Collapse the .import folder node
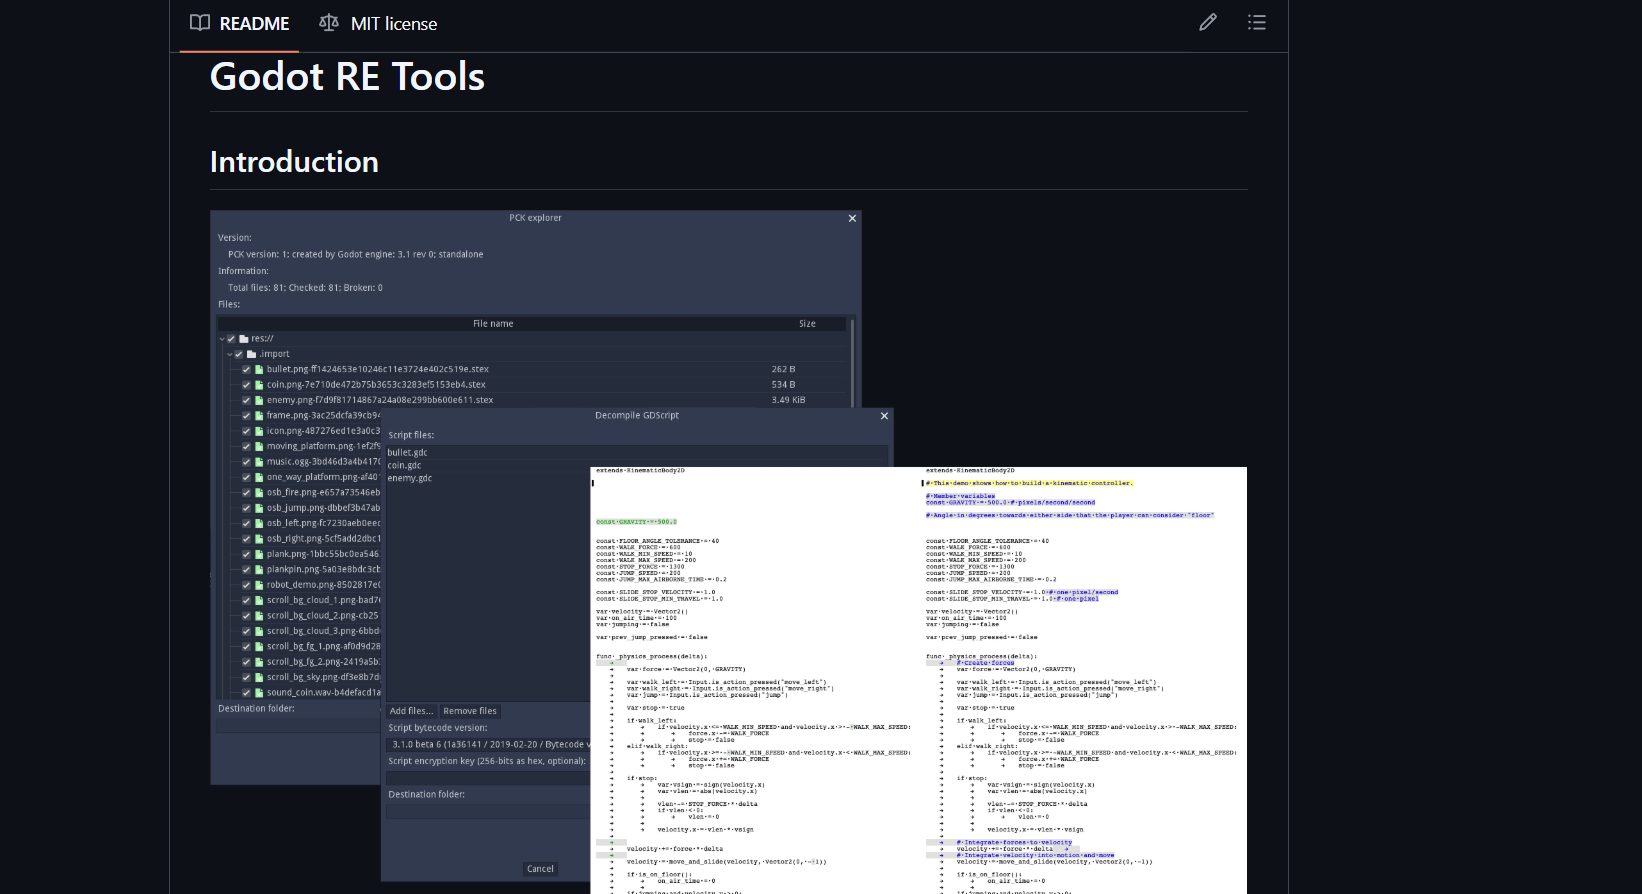 pos(229,354)
